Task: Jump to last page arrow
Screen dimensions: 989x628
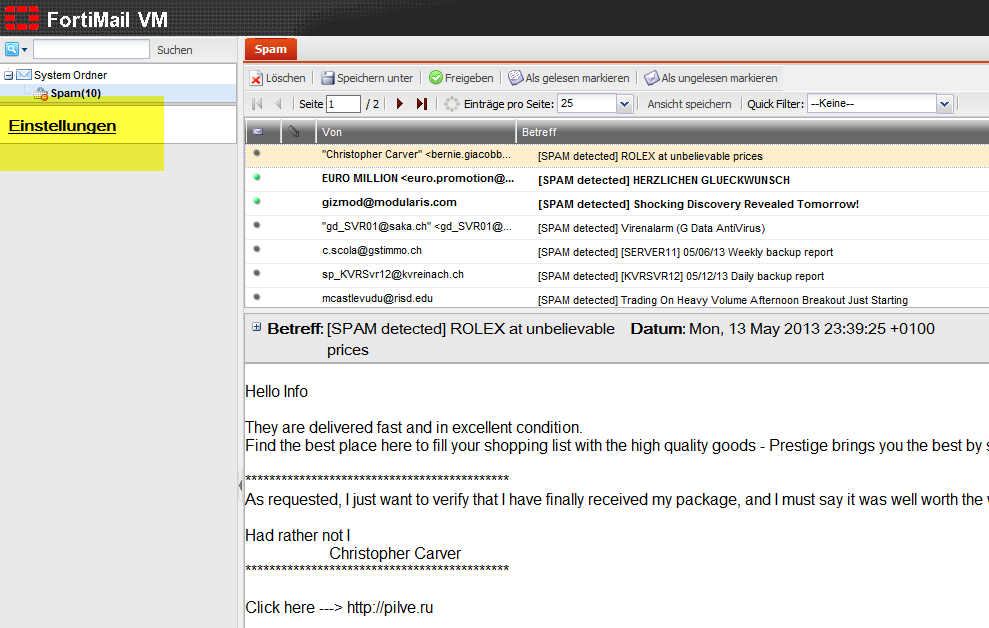Action: (421, 104)
